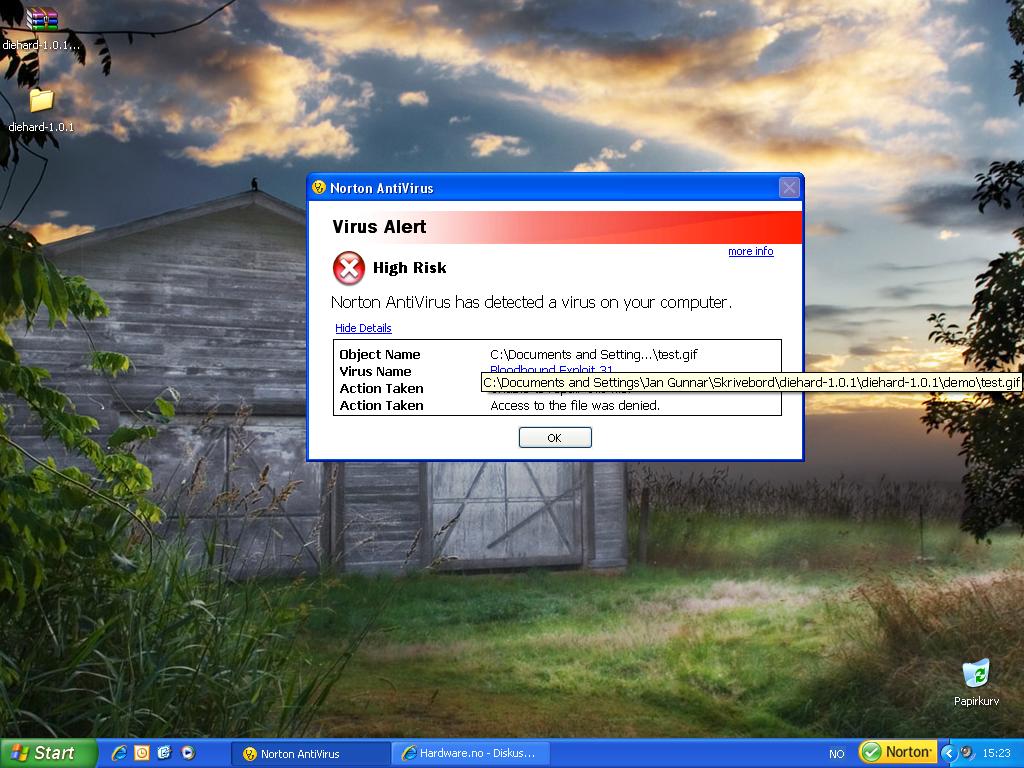This screenshot has height=768, width=1024.
Task: Click the clock showing 15:23
Action: (996, 754)
